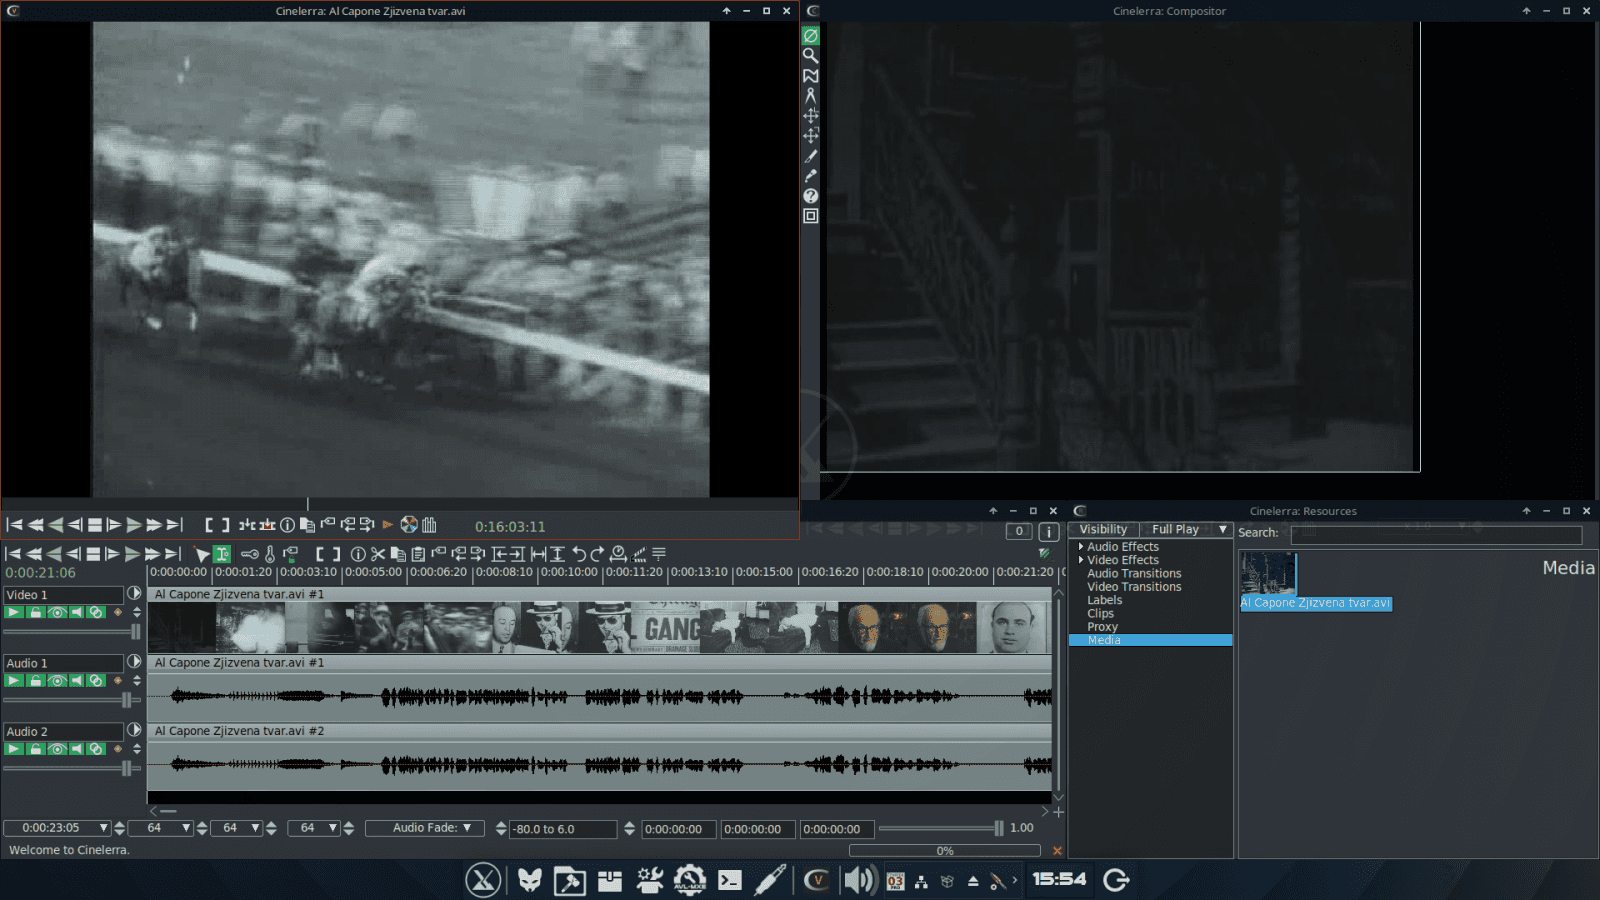This screenshot has height=900, width=1600.
Task: Click the Undo icon in the timeline toolbar
Action: [578, 553]
